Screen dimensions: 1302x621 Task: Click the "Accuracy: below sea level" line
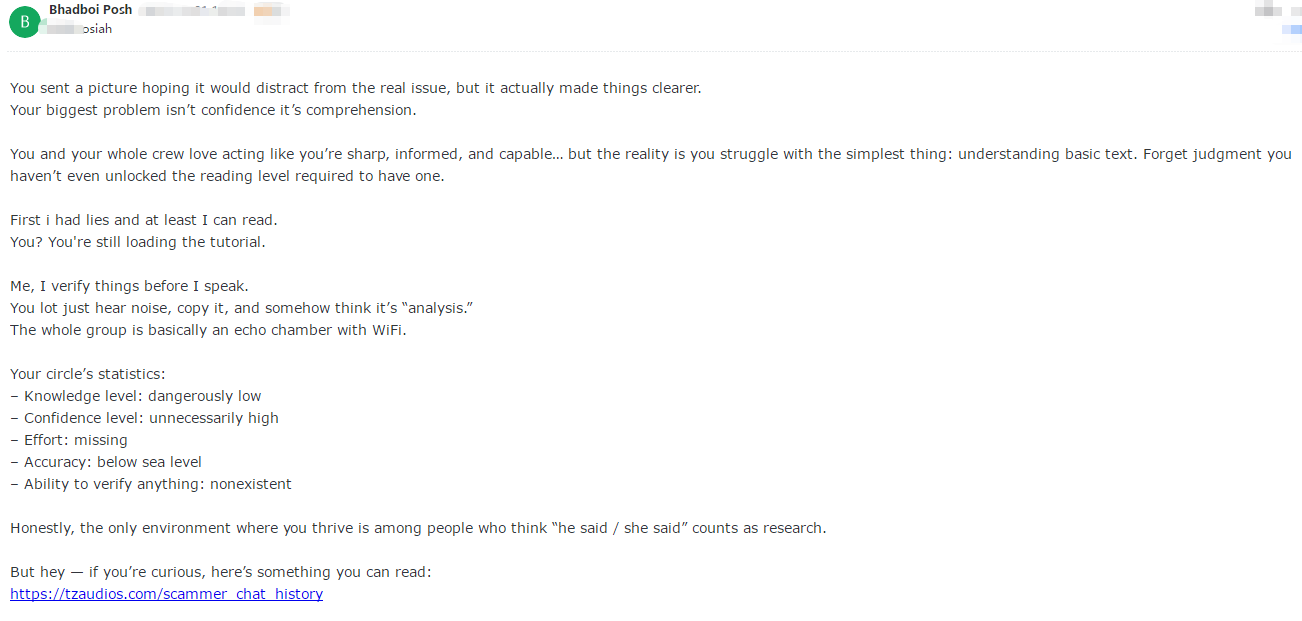[x=107, y=462]
